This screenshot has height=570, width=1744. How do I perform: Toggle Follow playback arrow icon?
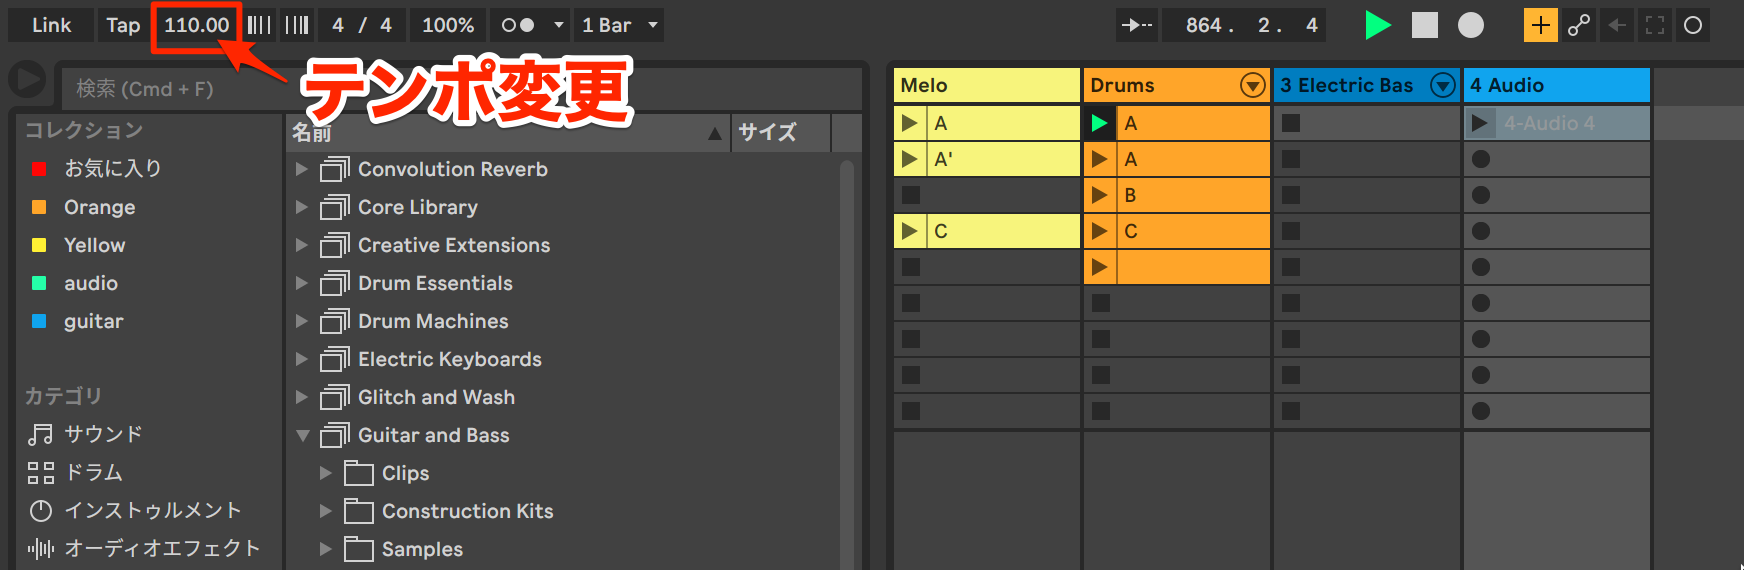coord(1136,25)
